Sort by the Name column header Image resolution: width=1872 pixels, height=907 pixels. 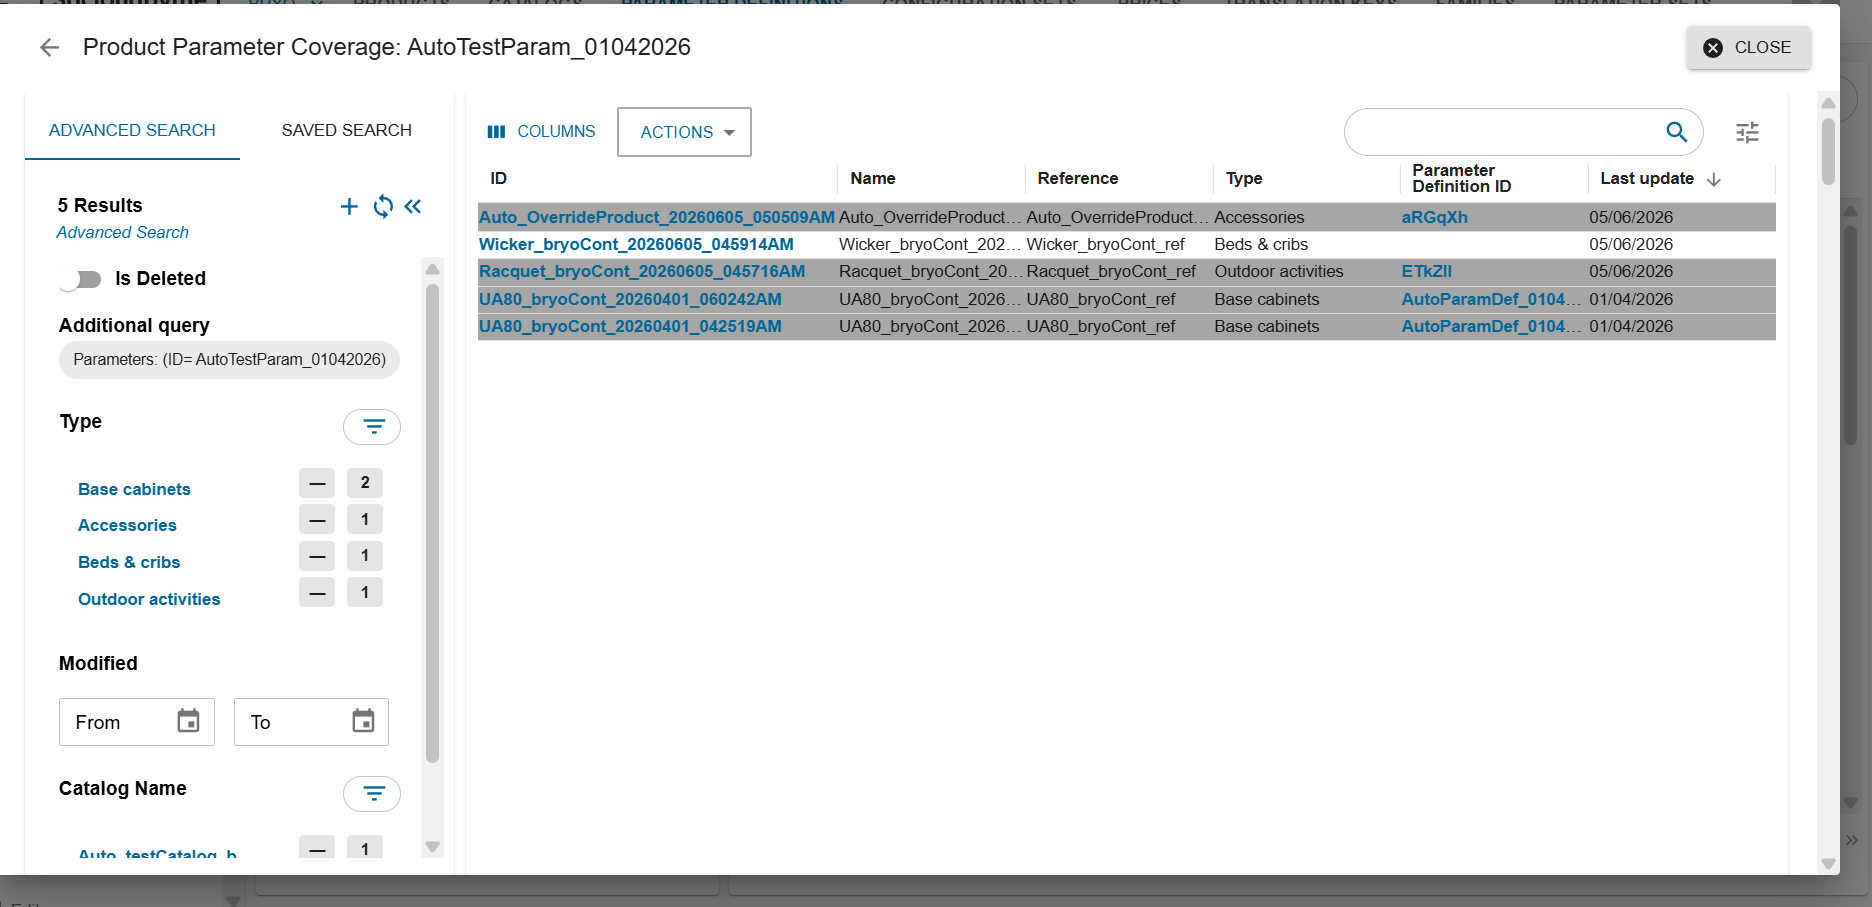(x=873, y=178)
